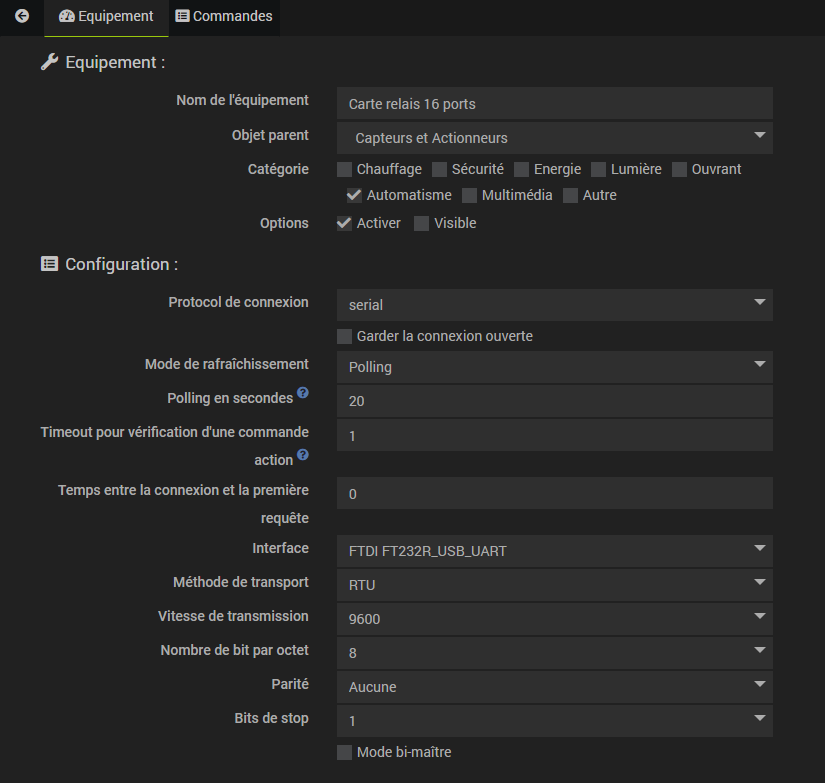
Task: Open the Commandes tab
Action: 223,17
